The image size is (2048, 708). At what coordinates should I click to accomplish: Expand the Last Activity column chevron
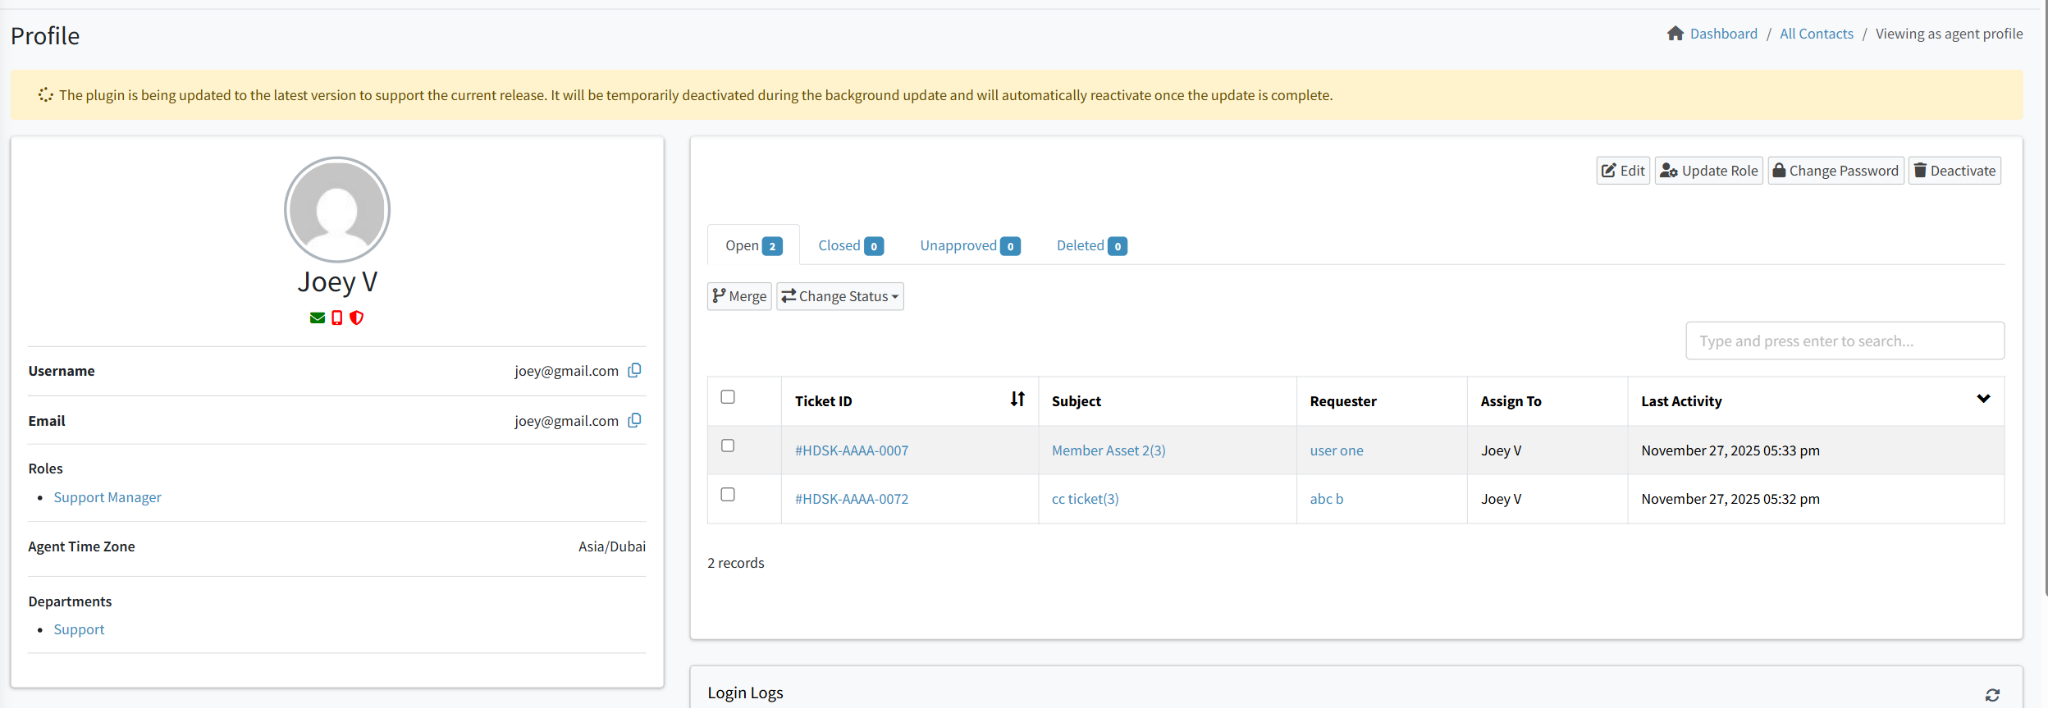[x=1983, y=399]
